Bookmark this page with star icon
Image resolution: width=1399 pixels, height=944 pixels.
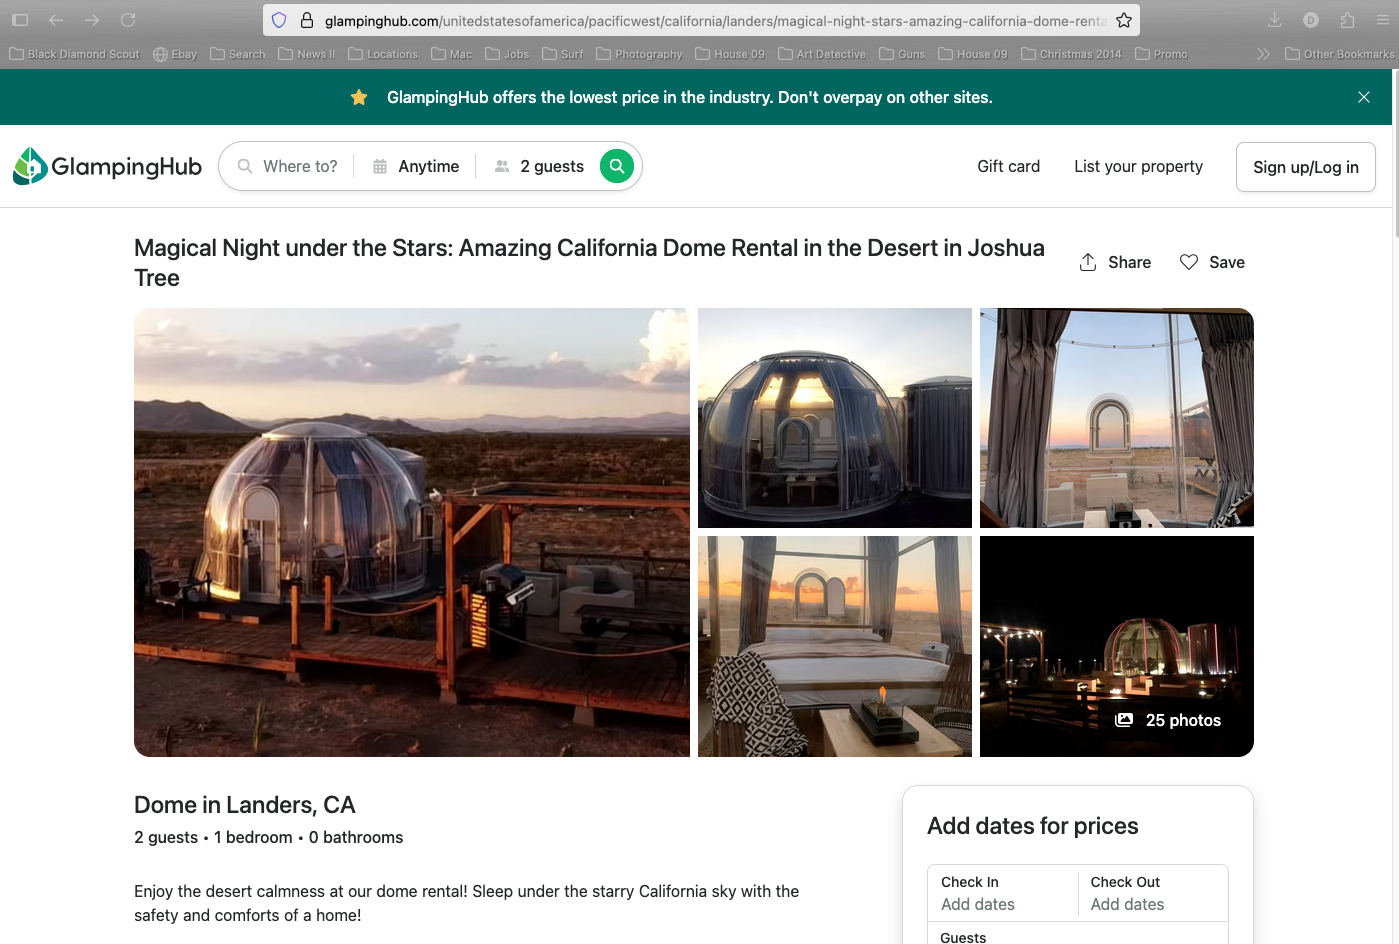coord(1124,20)
